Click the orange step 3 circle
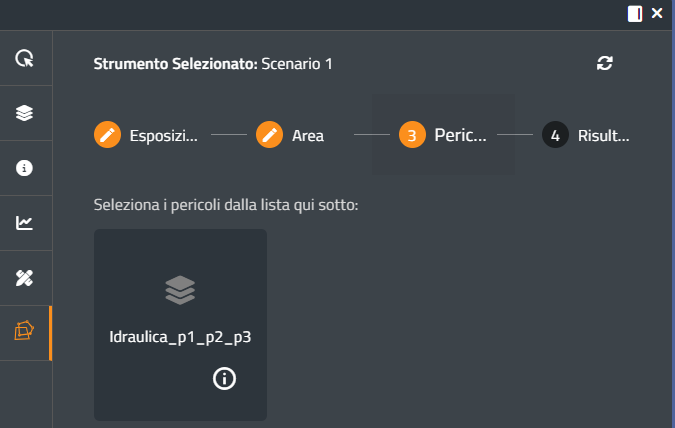675x428 pixels. click(x=412, y=135)
